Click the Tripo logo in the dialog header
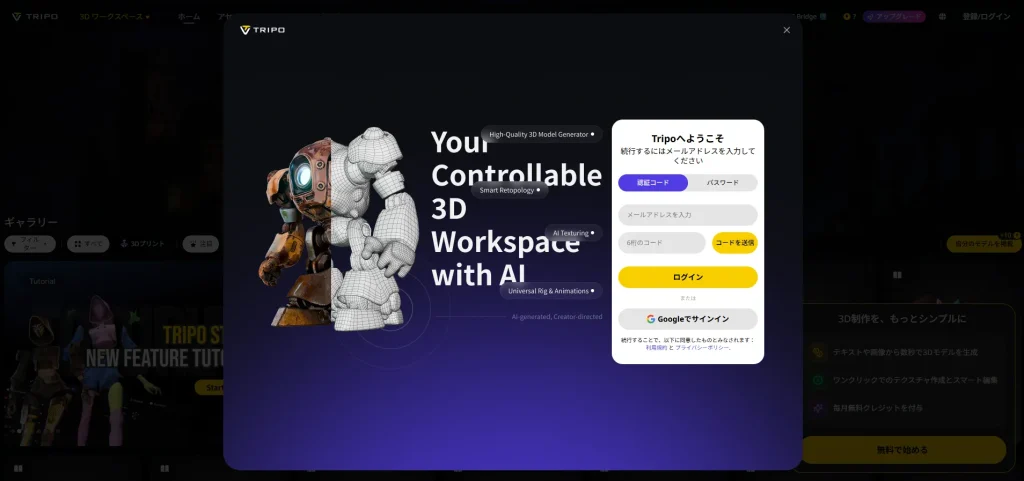 tap(263, 30)
